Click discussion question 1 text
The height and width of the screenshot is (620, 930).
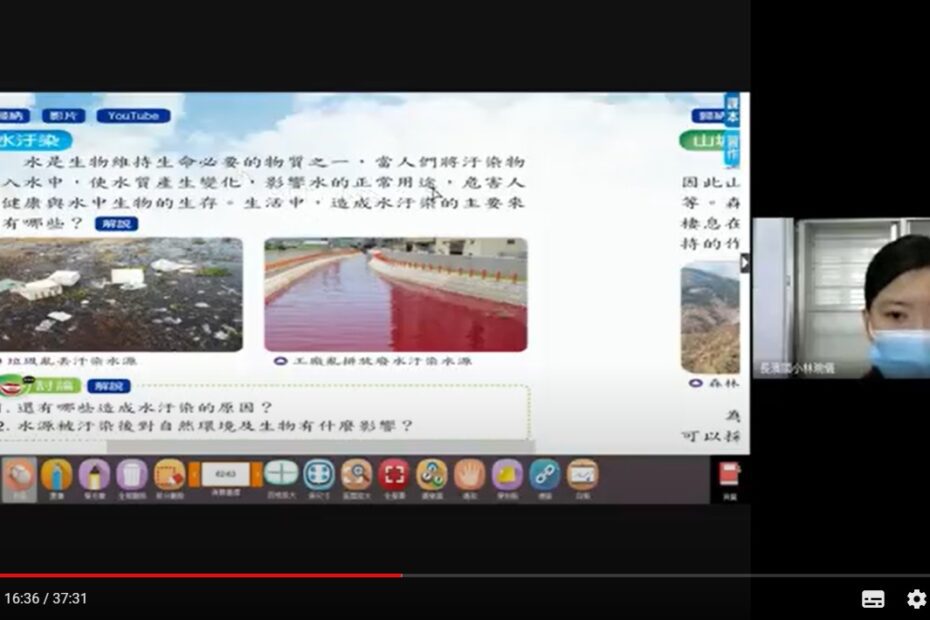pos(138,408)
